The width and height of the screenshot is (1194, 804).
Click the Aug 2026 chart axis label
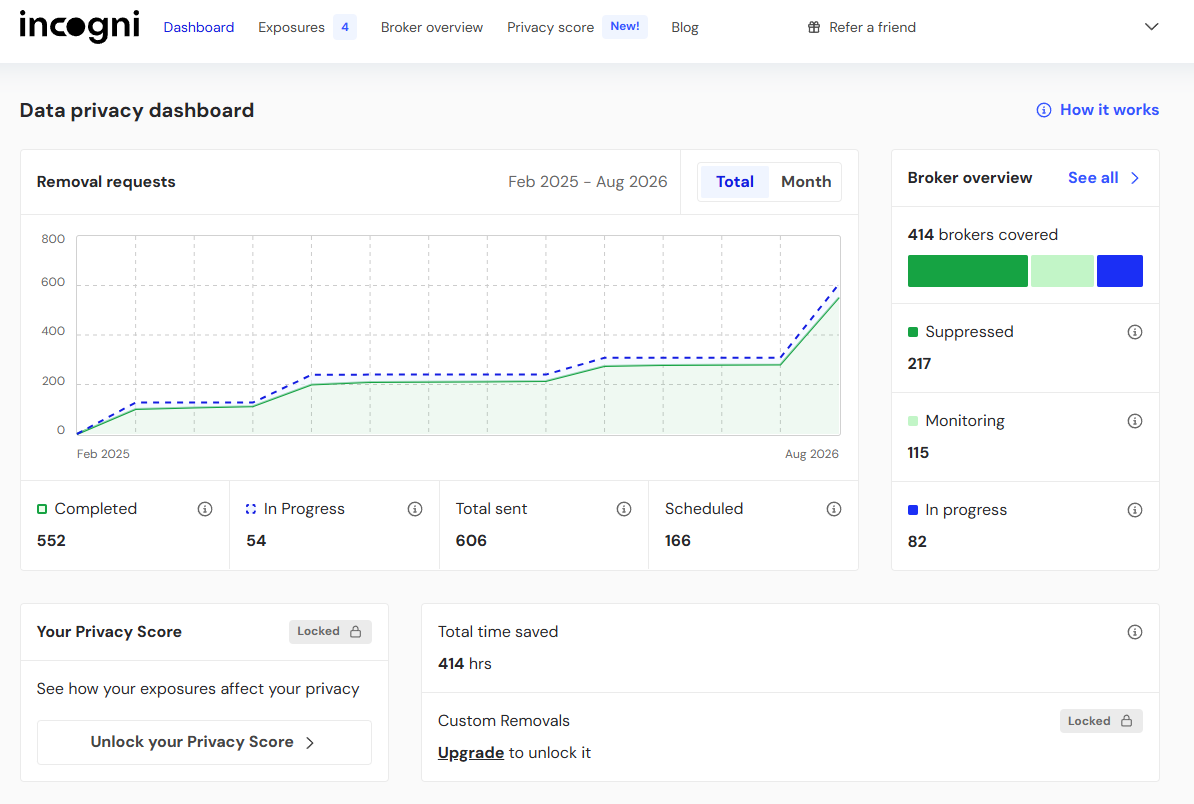(812, 454)
